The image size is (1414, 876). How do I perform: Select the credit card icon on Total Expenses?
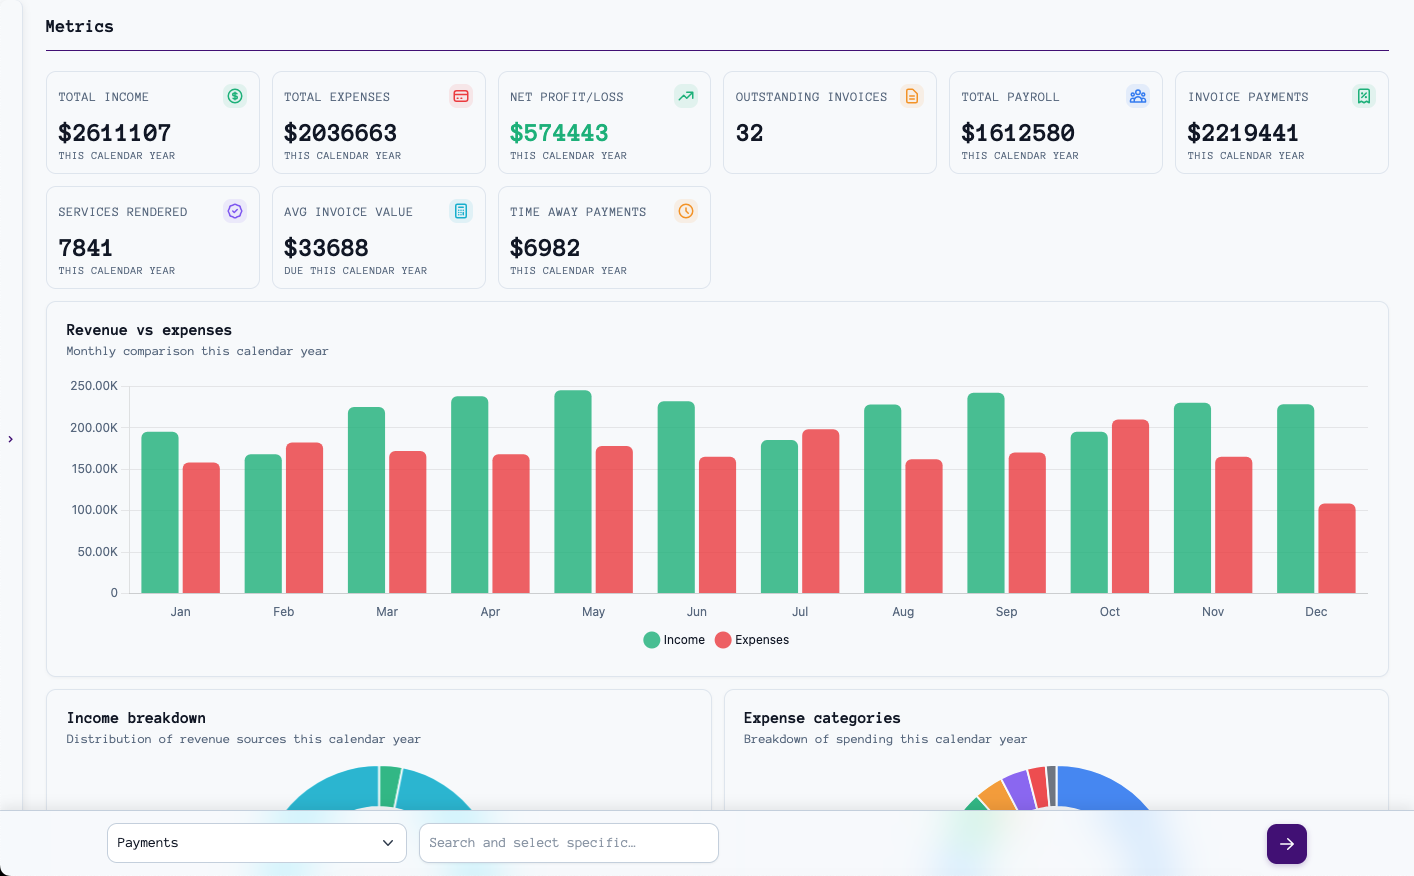[460, 96]
